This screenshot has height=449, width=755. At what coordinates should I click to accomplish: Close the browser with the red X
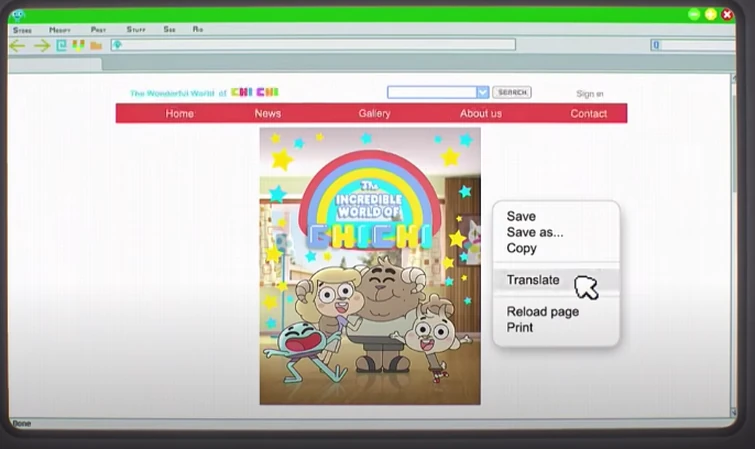pos(727,14)
